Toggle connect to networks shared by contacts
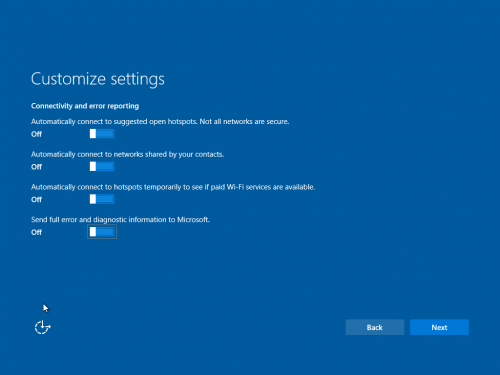This screenshot has height=375, width=500. pos(102,166)
